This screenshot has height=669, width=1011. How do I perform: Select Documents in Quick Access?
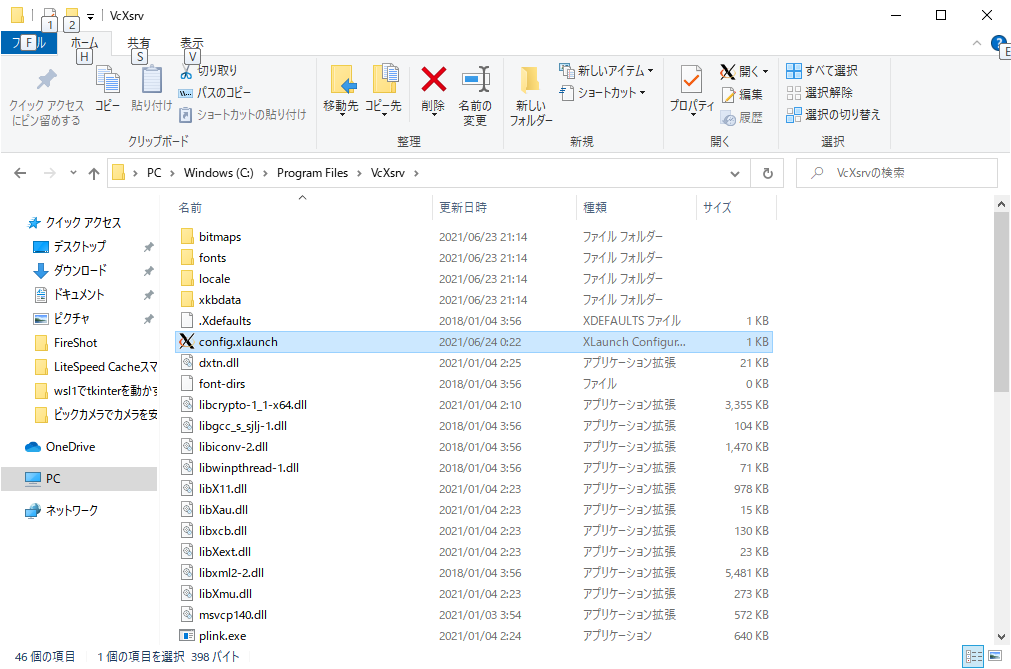[78, 295]
